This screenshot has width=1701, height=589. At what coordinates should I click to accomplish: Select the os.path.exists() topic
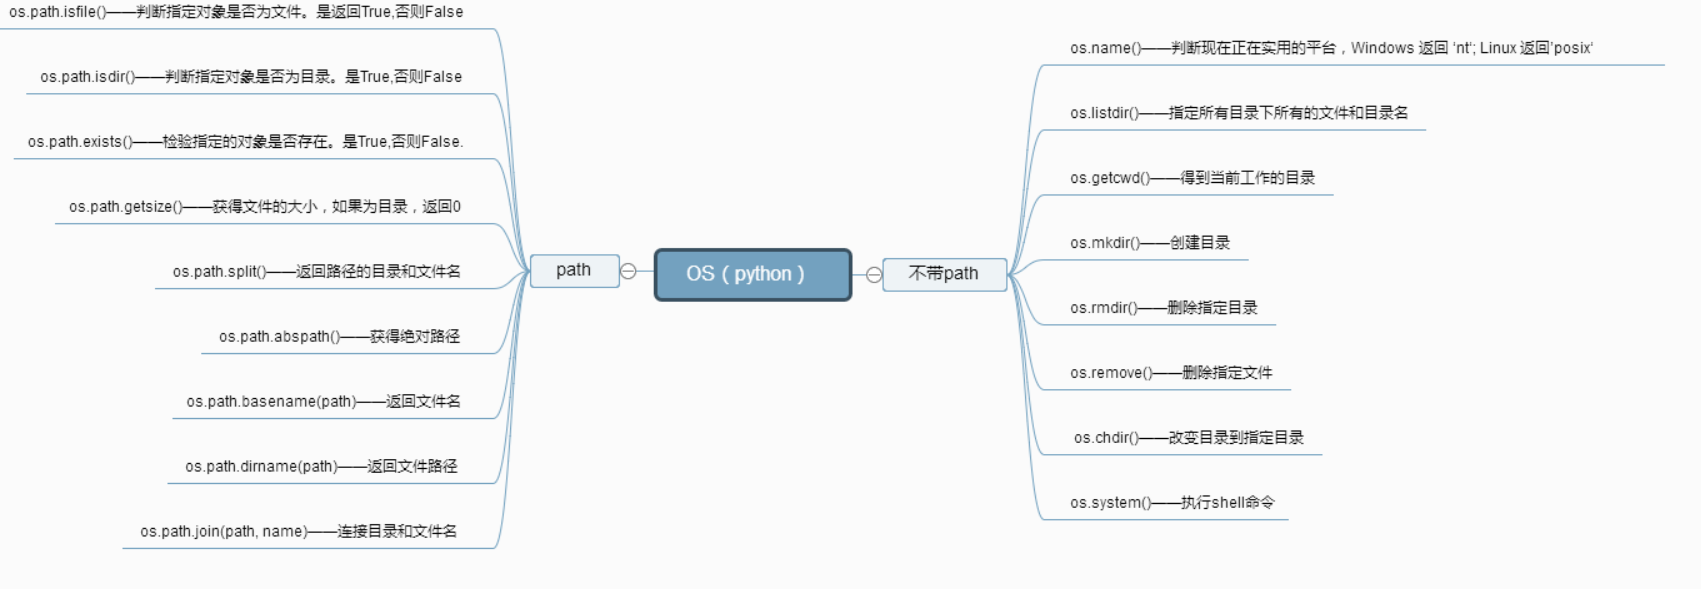tap(246, 142)
